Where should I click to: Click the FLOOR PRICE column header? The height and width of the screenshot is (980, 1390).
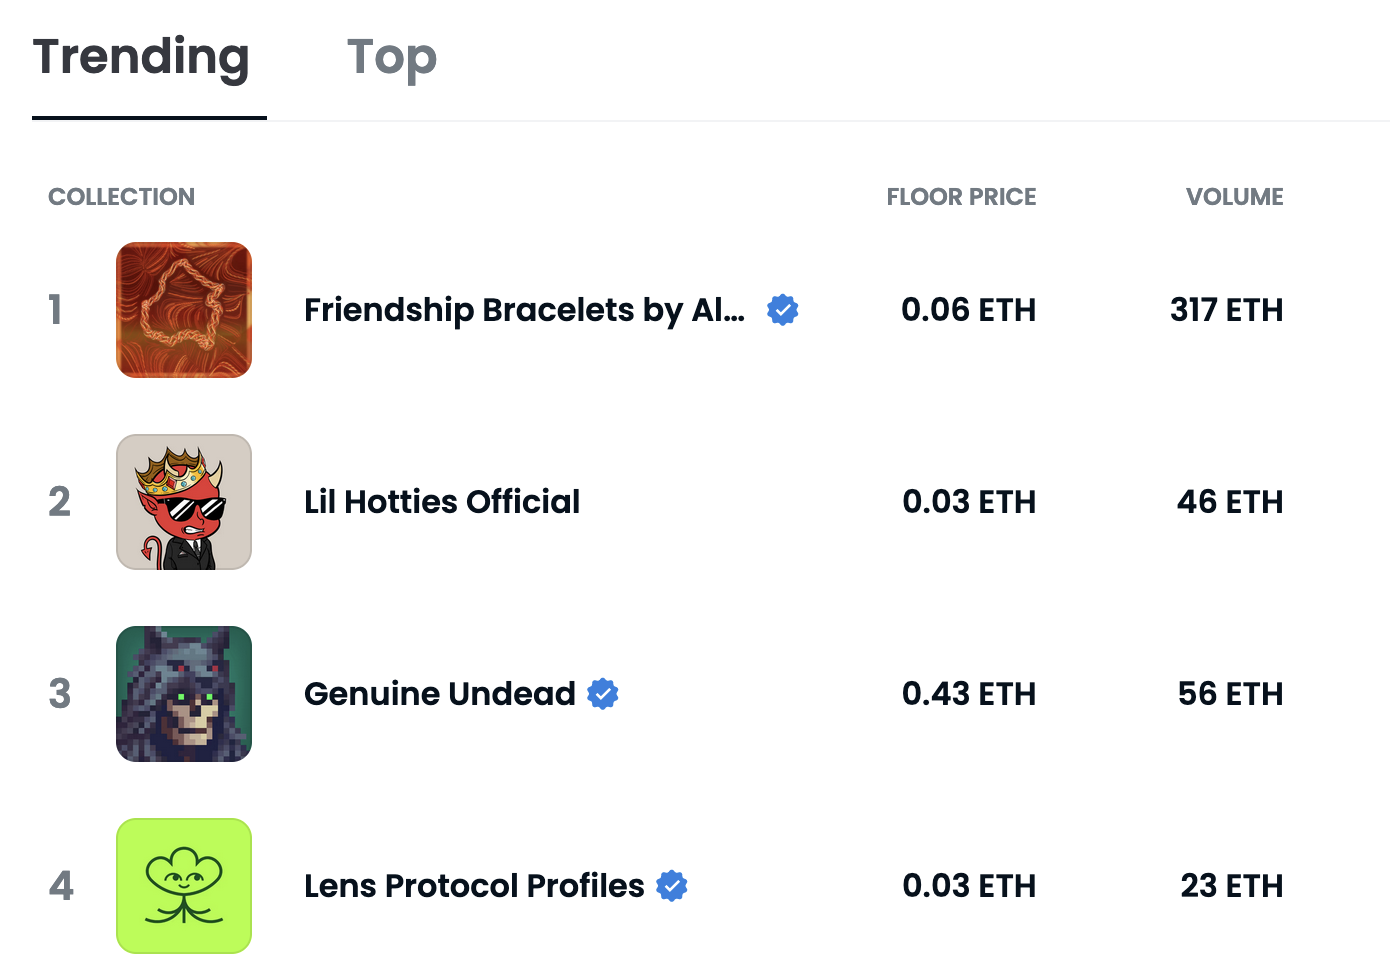tap(961, 197)
